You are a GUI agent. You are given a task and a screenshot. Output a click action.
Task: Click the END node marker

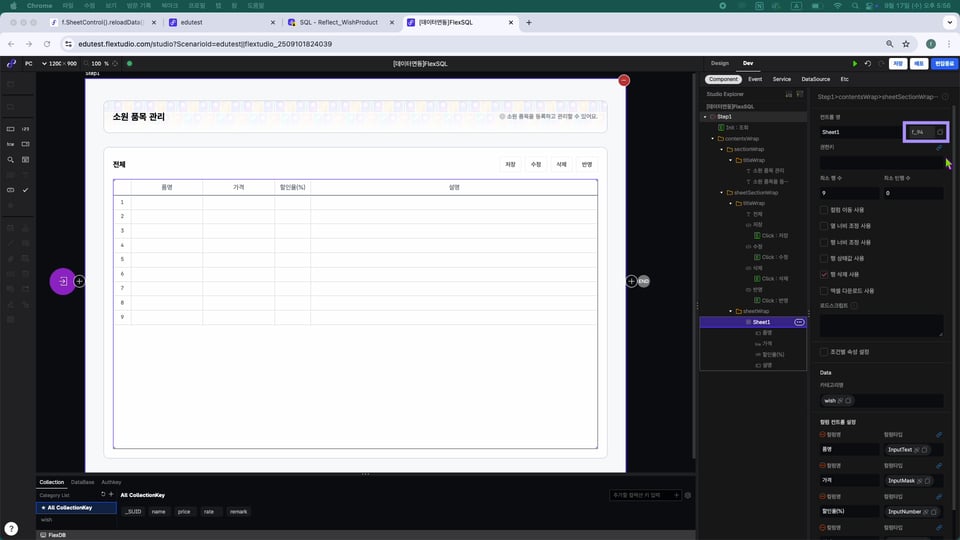pyautogui.click(x=643, y=282)
